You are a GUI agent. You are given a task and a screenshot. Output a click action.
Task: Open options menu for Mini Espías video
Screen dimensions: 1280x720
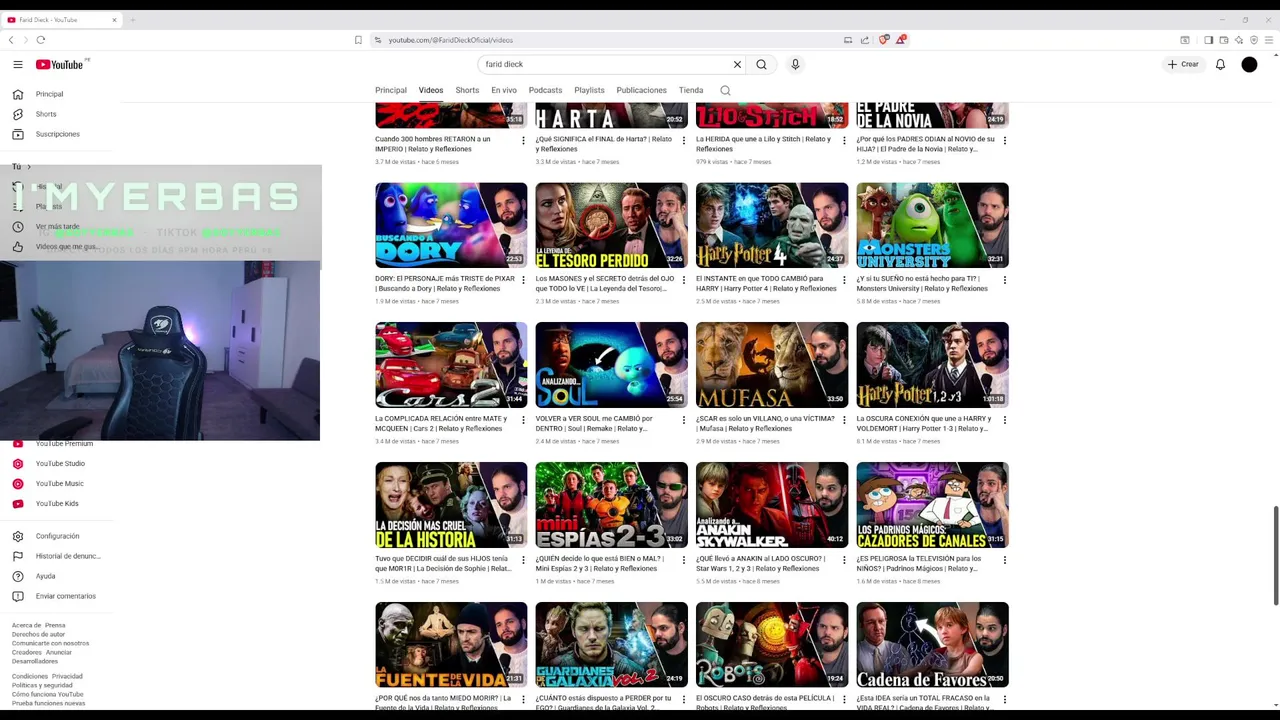[x=684, y=560]
